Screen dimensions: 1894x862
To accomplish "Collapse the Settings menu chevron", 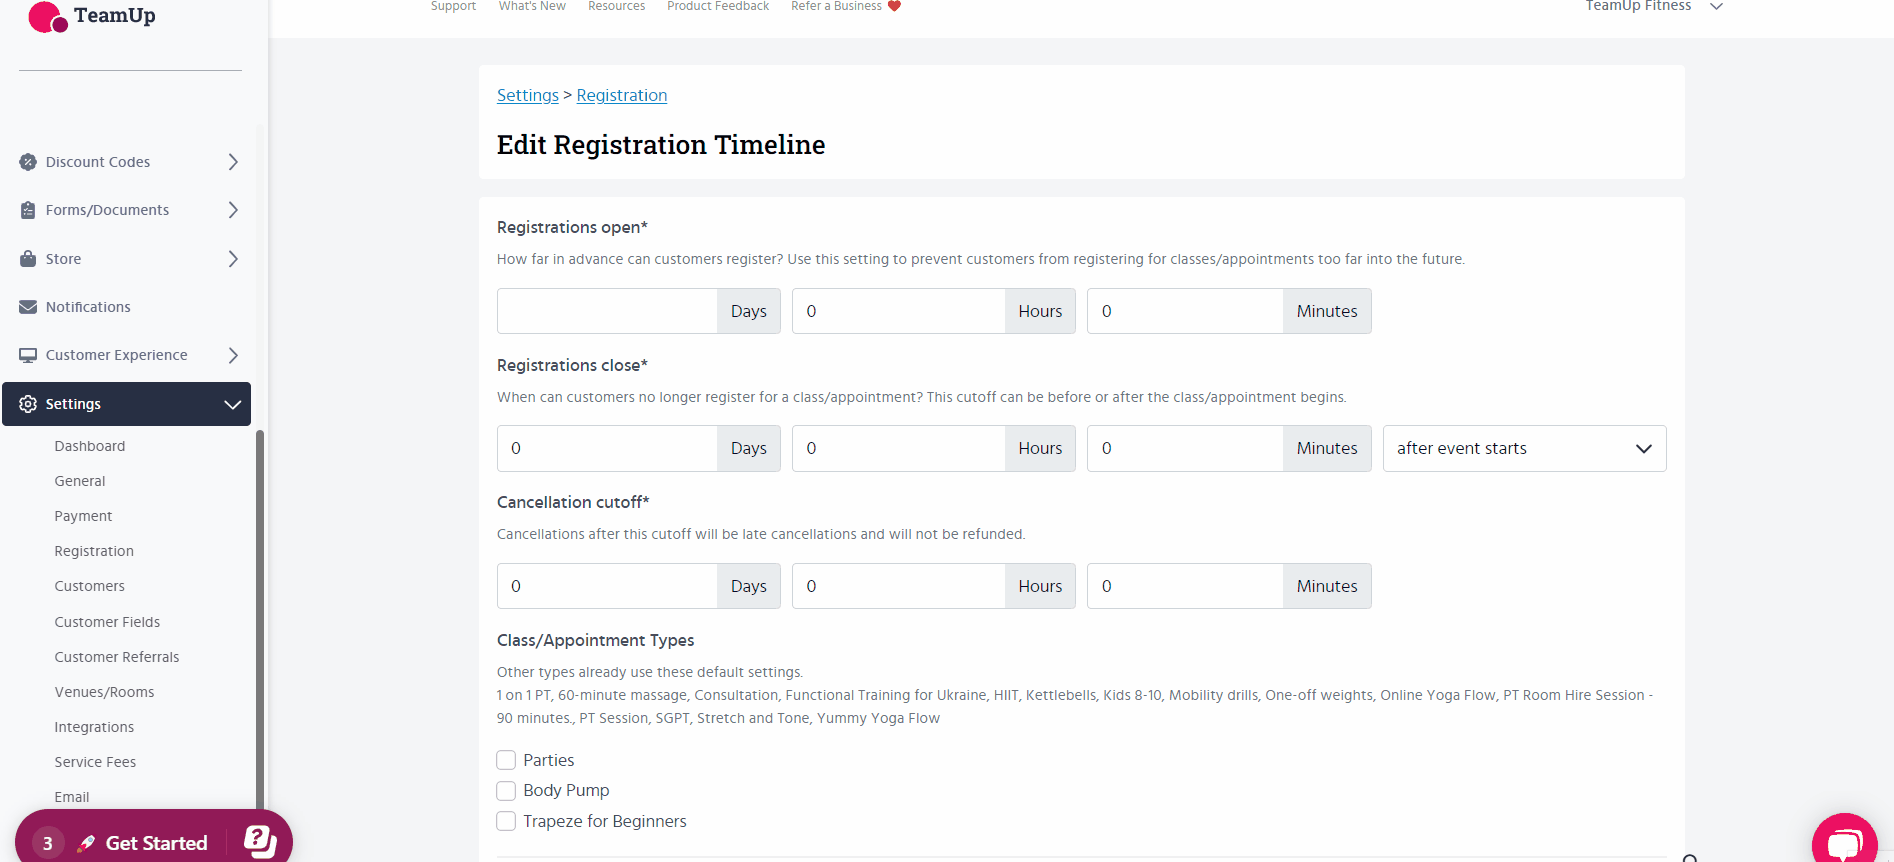I will click(233, 404).
